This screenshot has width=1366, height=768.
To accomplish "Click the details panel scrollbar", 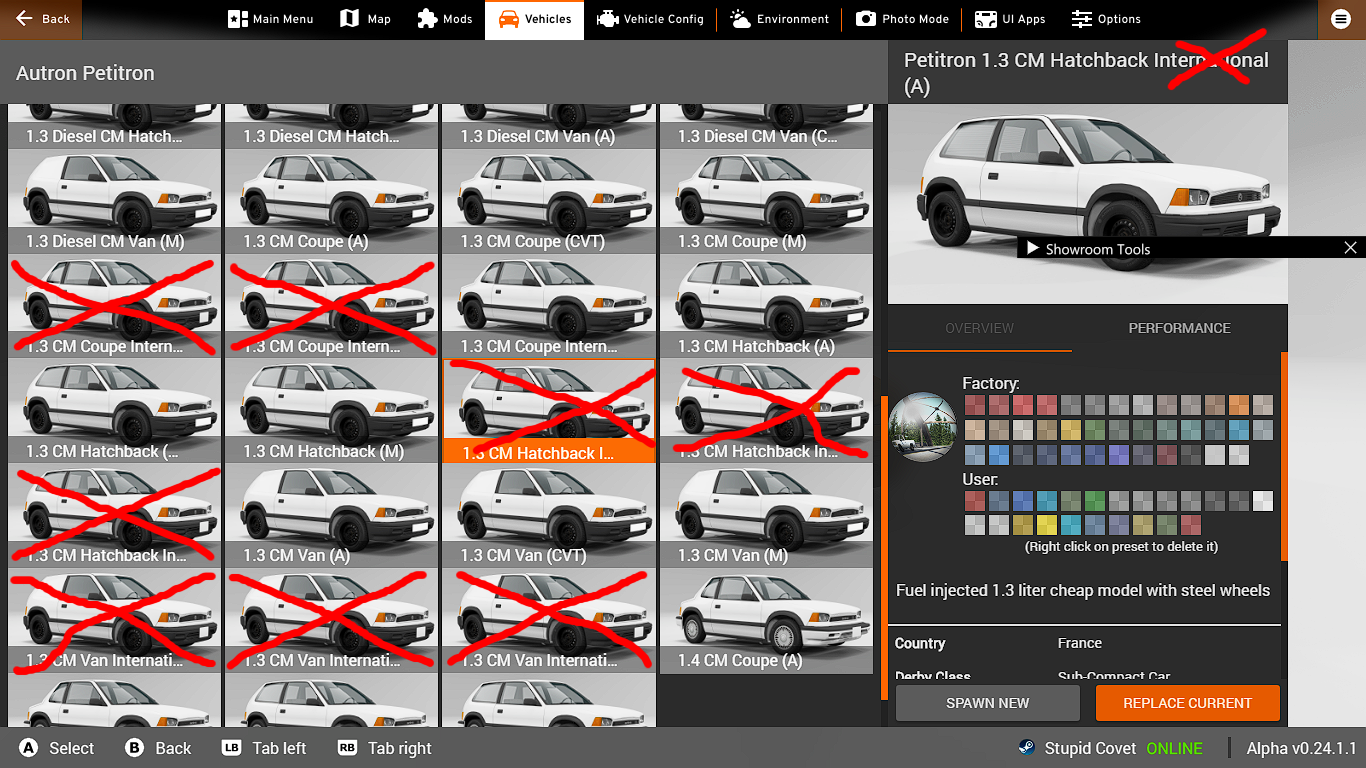I will point(1284,456).
